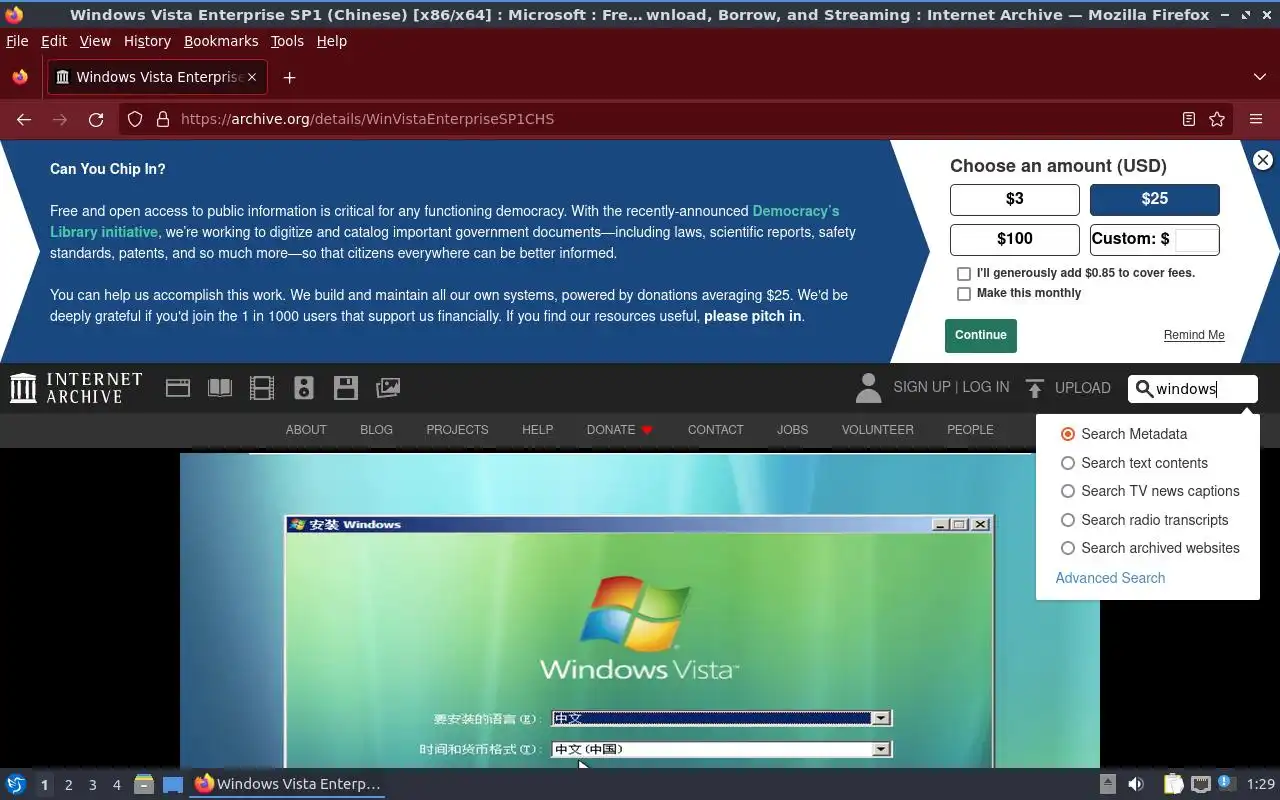Click the network tray icon
This screenshot has width=1280, height=800.
[x=1201, y=784]
